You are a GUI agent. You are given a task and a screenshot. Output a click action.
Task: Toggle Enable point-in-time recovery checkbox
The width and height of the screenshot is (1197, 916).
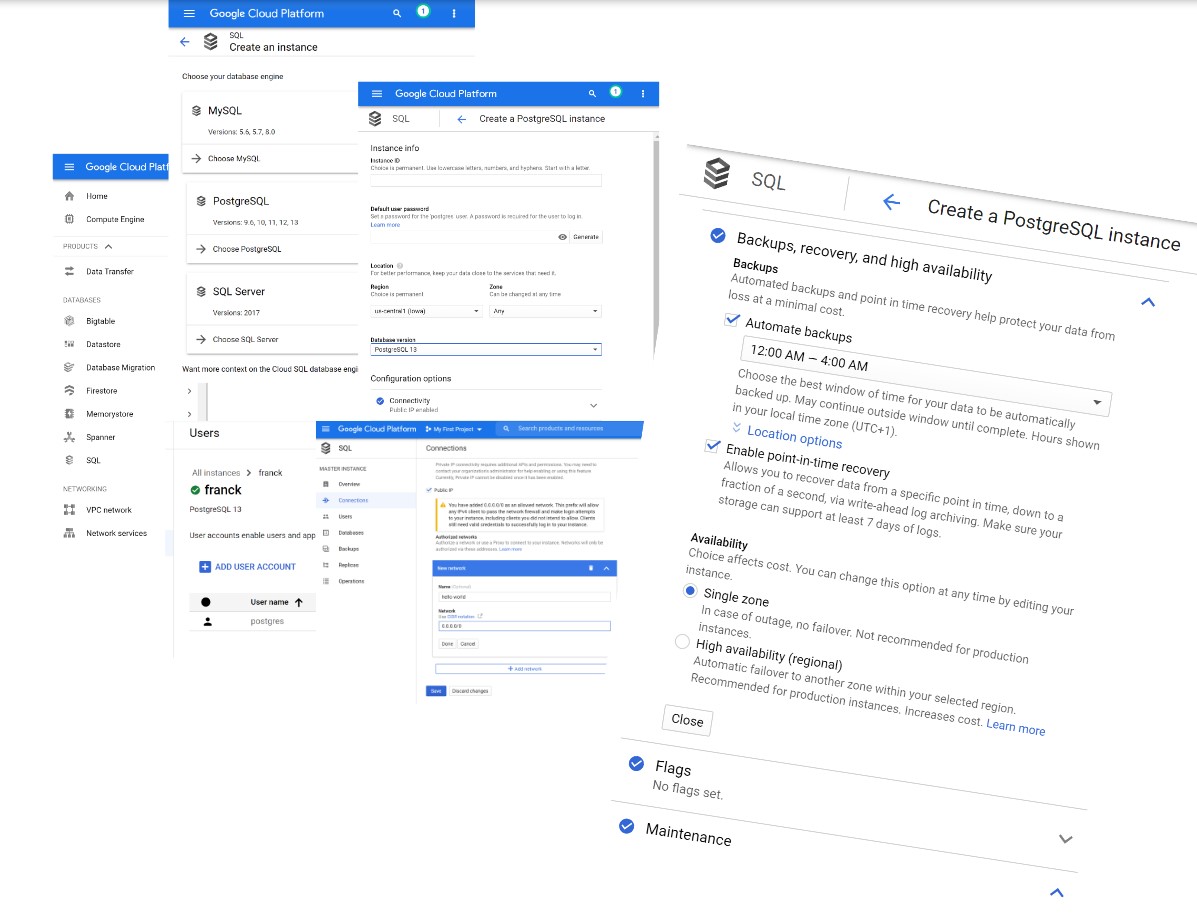713,445
